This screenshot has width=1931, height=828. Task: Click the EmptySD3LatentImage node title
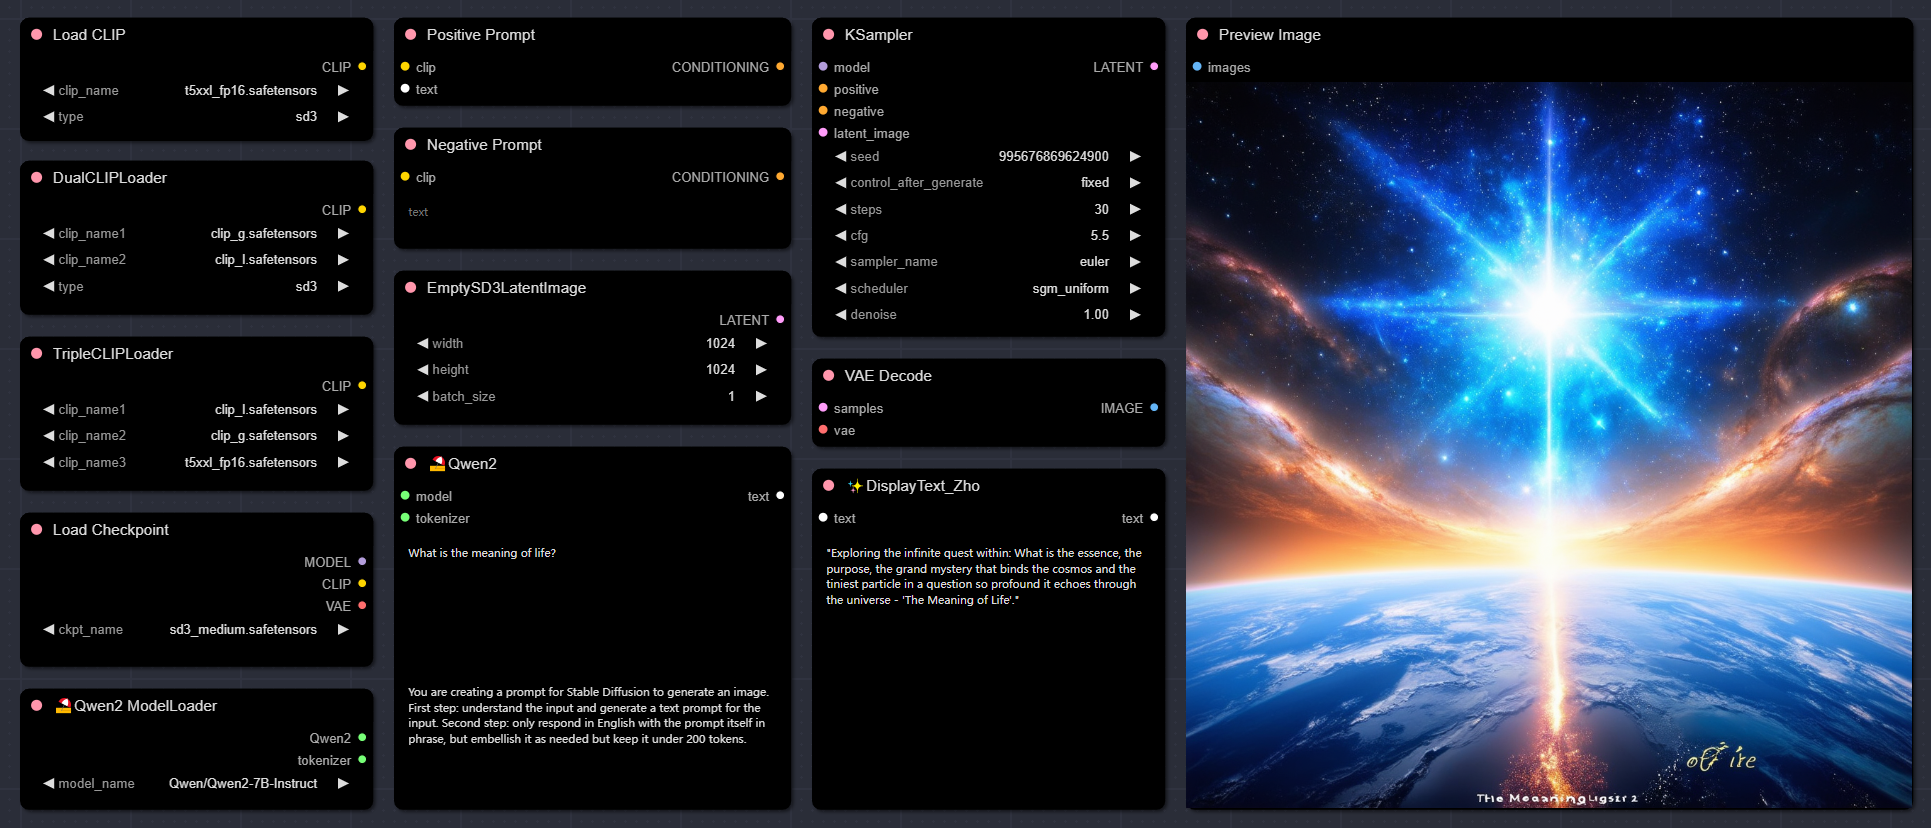point(506,287)
